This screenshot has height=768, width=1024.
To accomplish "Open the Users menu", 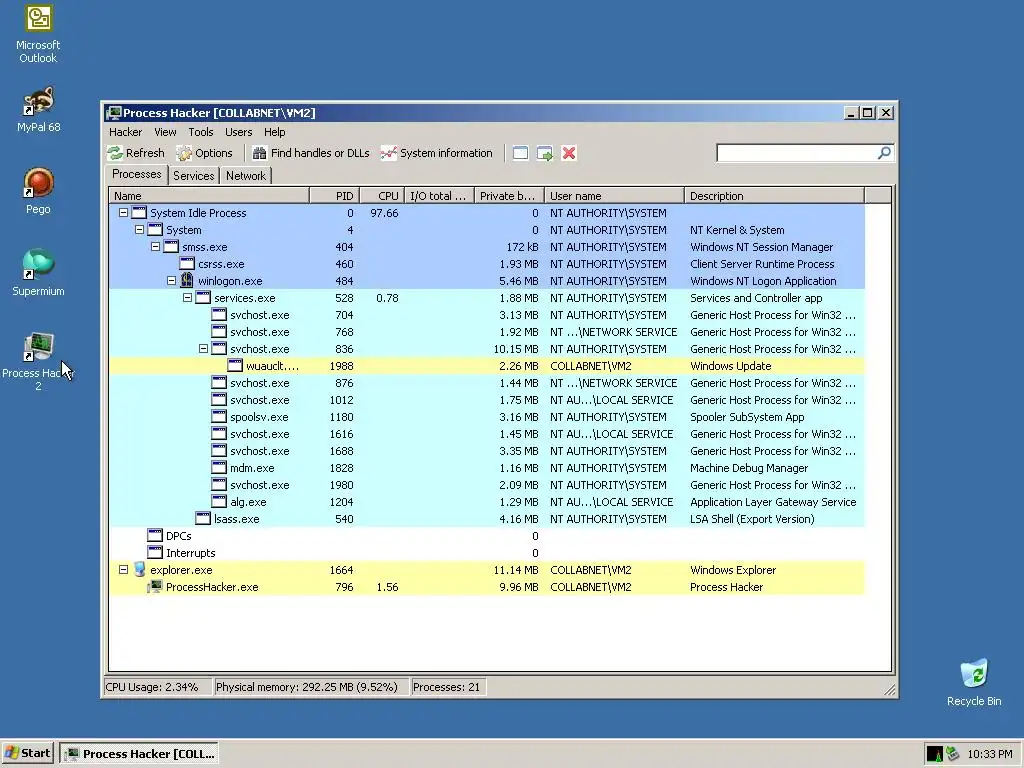I will (238, 132).
